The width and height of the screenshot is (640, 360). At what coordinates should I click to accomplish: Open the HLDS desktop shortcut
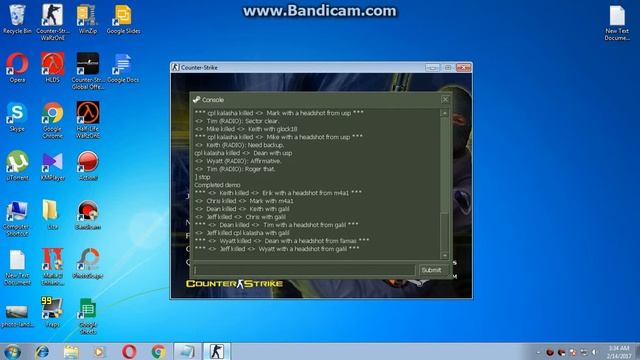coord(52,68)
